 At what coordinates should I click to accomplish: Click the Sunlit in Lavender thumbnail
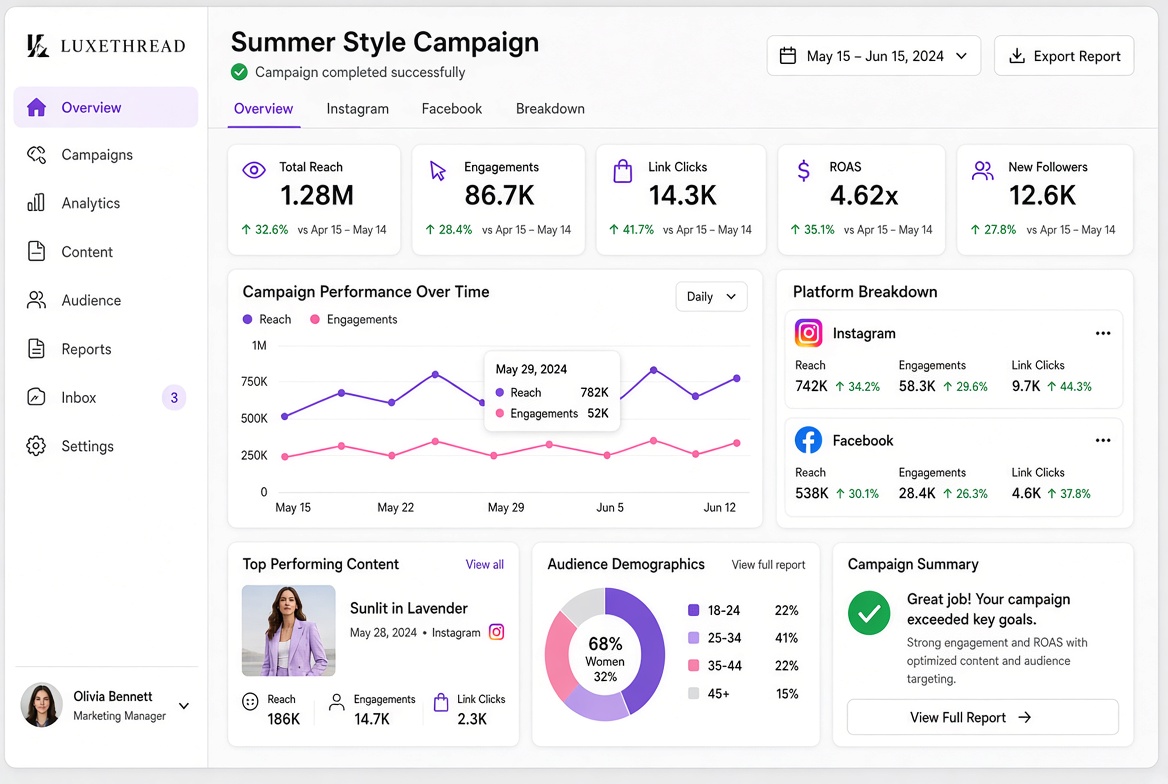(x=288, y=630)
